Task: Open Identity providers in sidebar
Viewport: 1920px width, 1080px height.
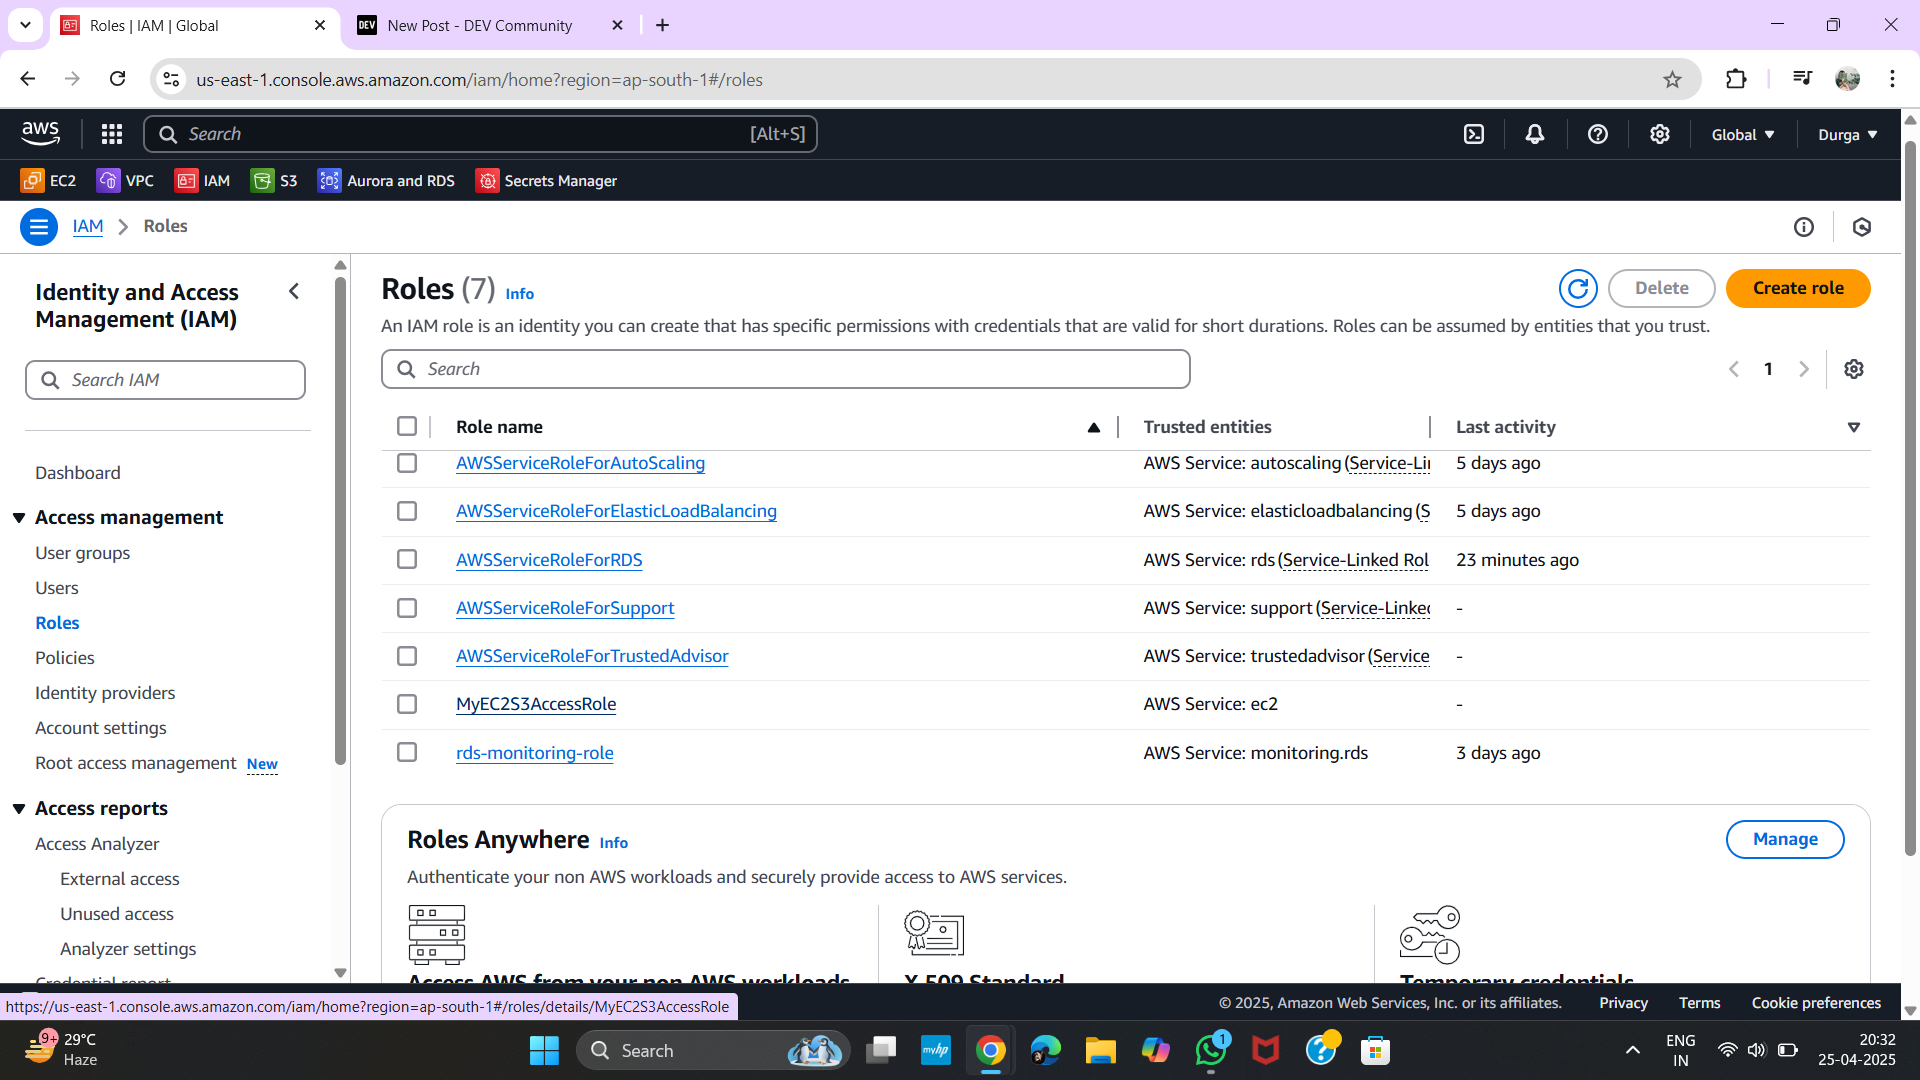Action: point(105,693)
